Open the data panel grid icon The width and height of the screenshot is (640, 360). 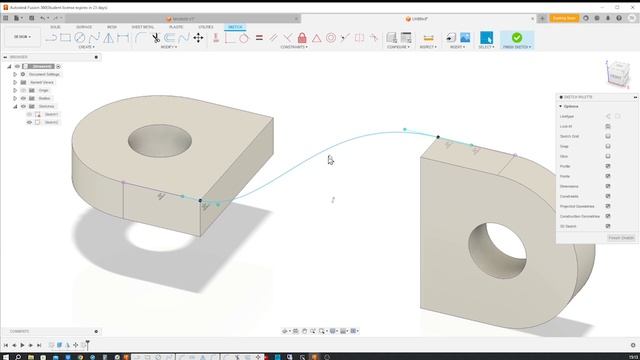point(6,18)
